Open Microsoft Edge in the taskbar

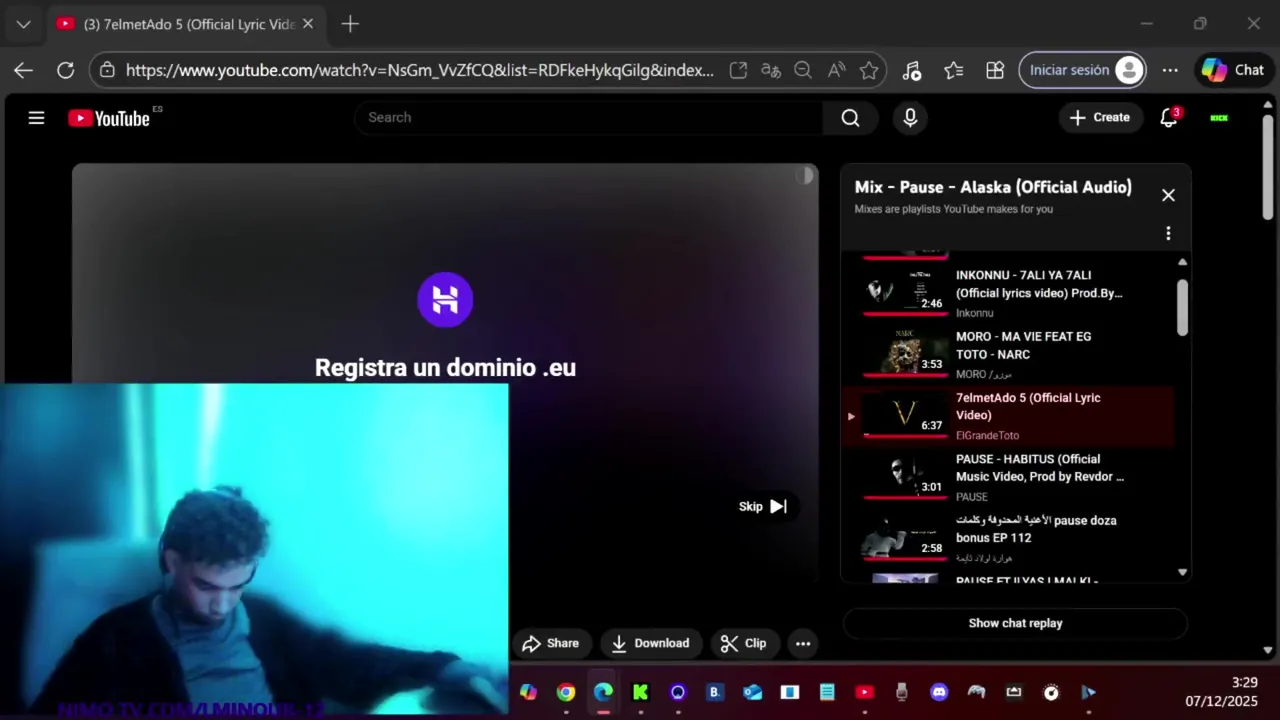603,692
